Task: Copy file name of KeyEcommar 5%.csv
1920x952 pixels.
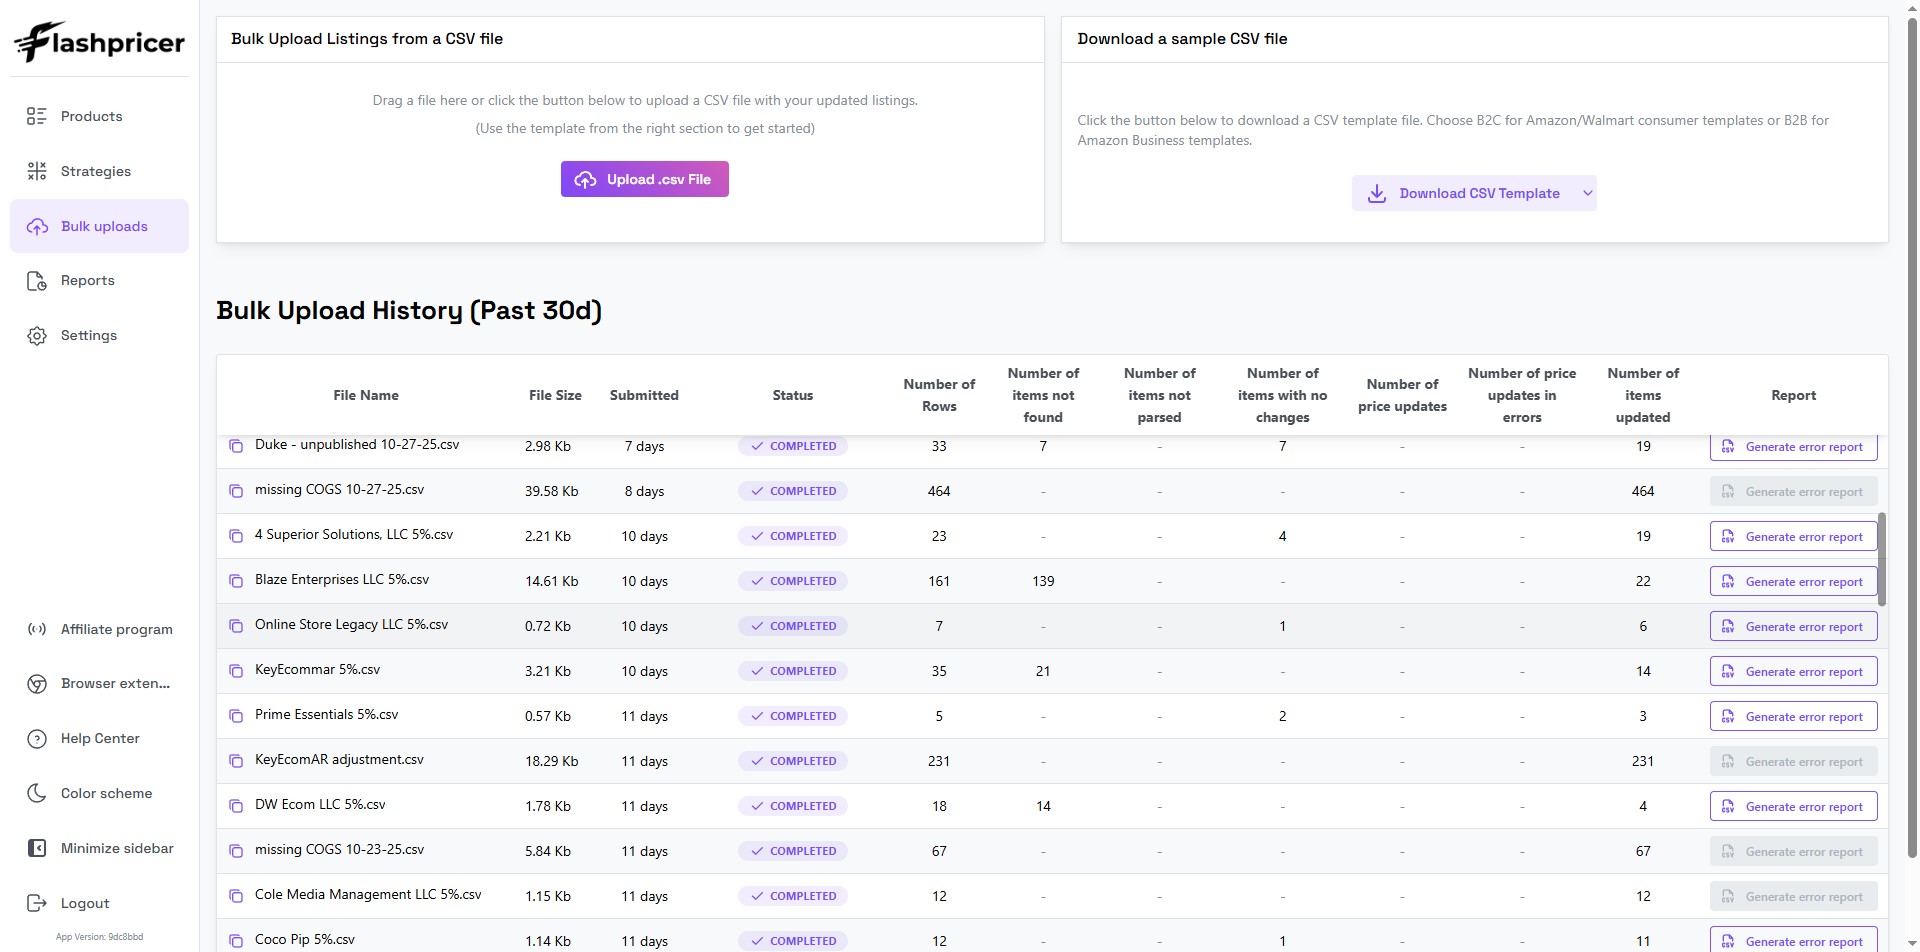Action: [x=236, y=671]
